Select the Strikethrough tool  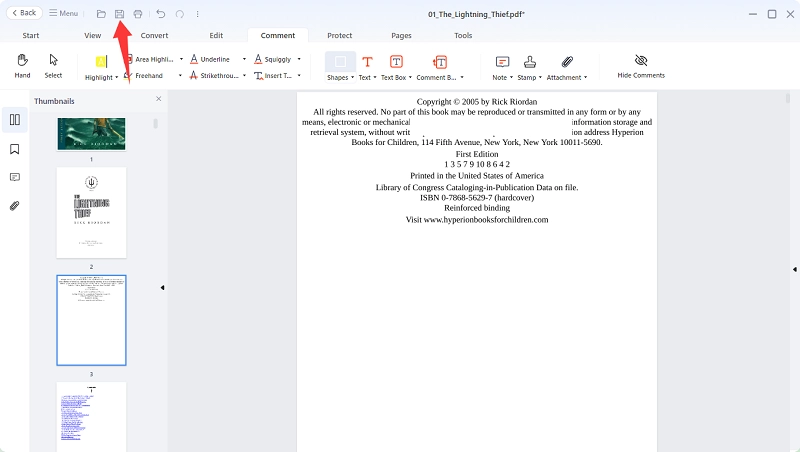click(x=214, y=76)
